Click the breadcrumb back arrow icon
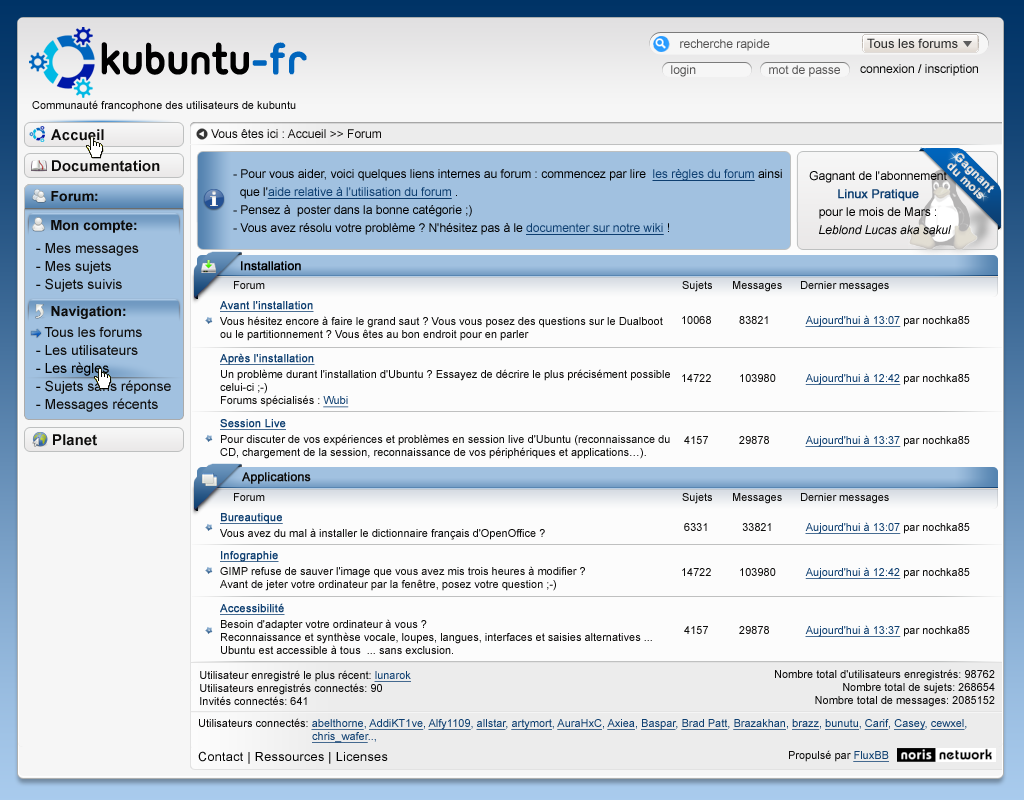This screenshot has height=800, width=1024. pyautogui.click(x=201, y=134)
